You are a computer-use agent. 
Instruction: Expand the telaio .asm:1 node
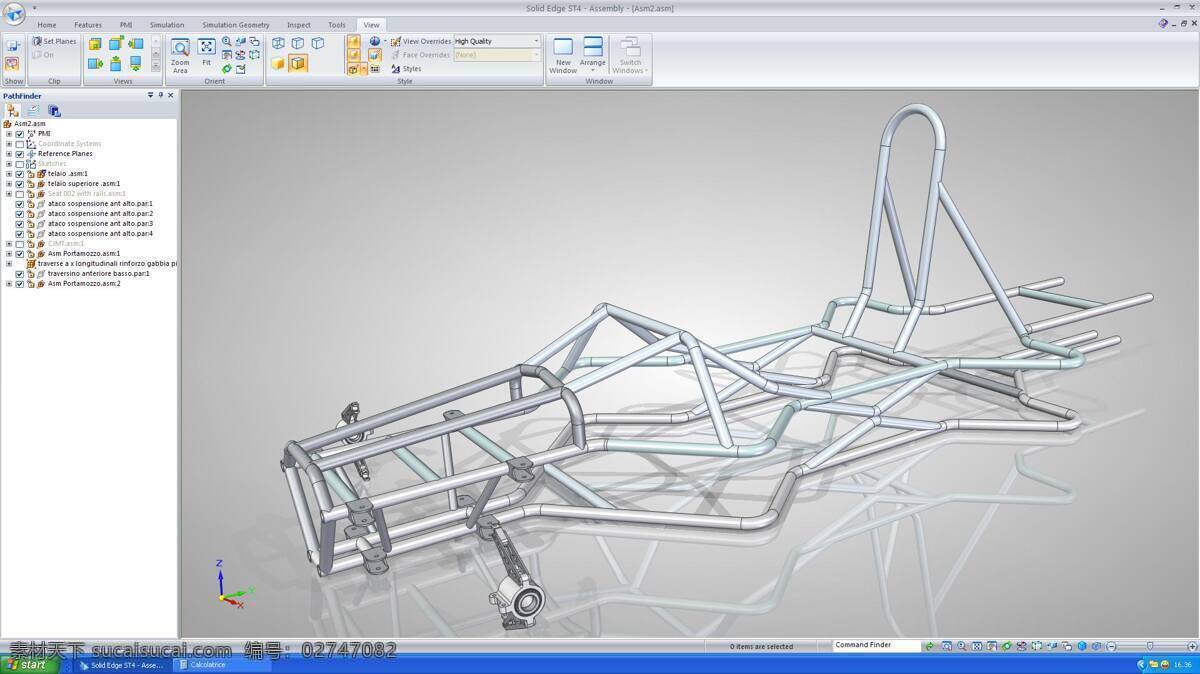(9, 174)
